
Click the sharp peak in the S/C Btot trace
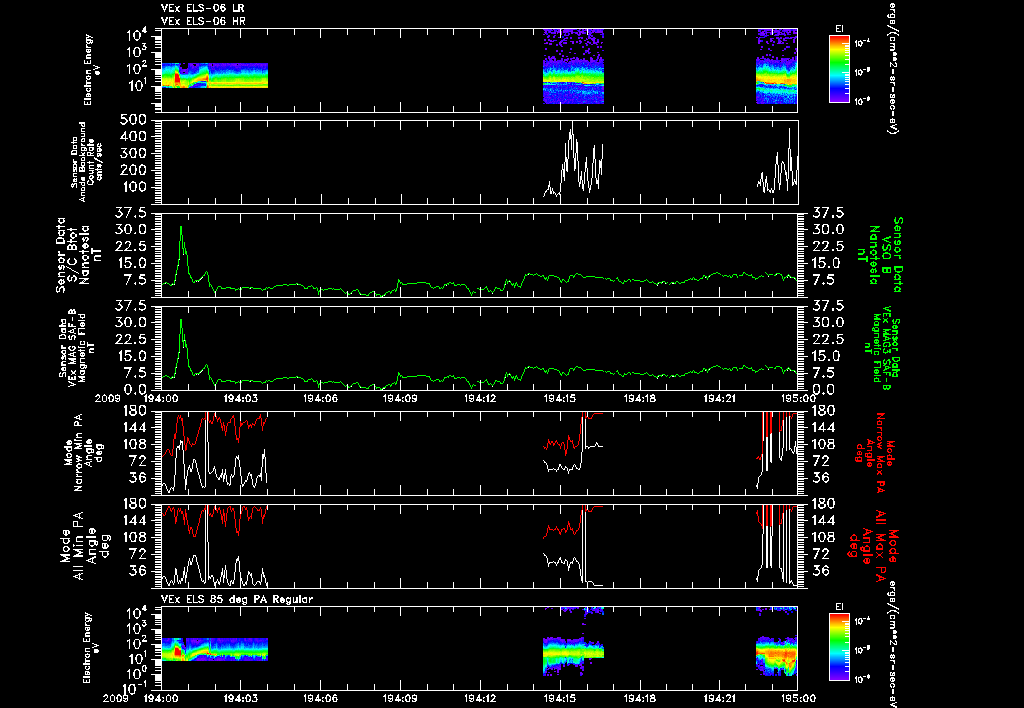[181, 228]
